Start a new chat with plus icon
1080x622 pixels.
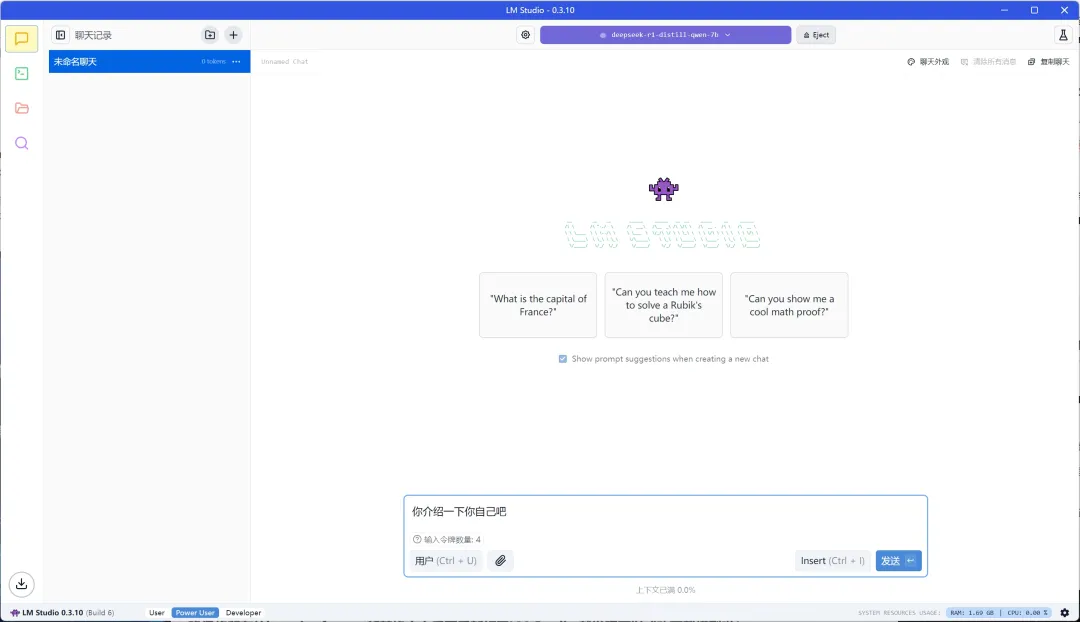click(x=233, y=35)
